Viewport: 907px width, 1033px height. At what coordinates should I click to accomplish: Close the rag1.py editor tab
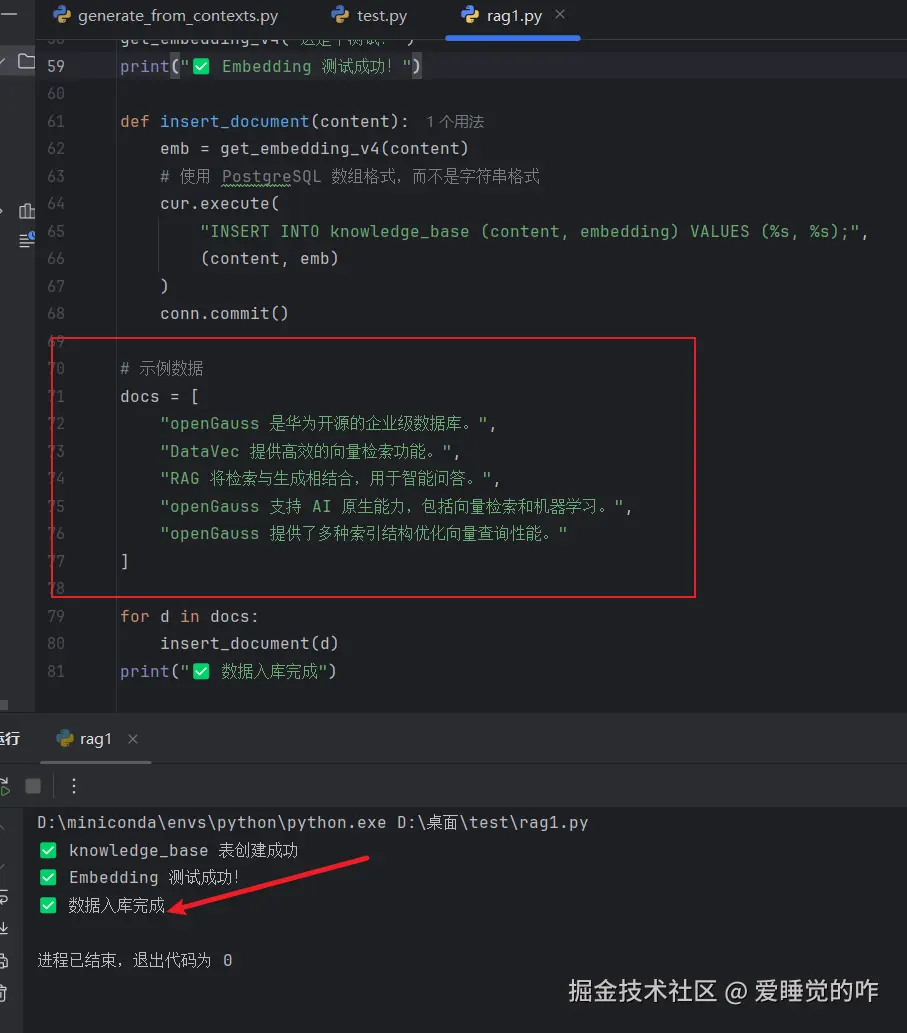(560, 14)
